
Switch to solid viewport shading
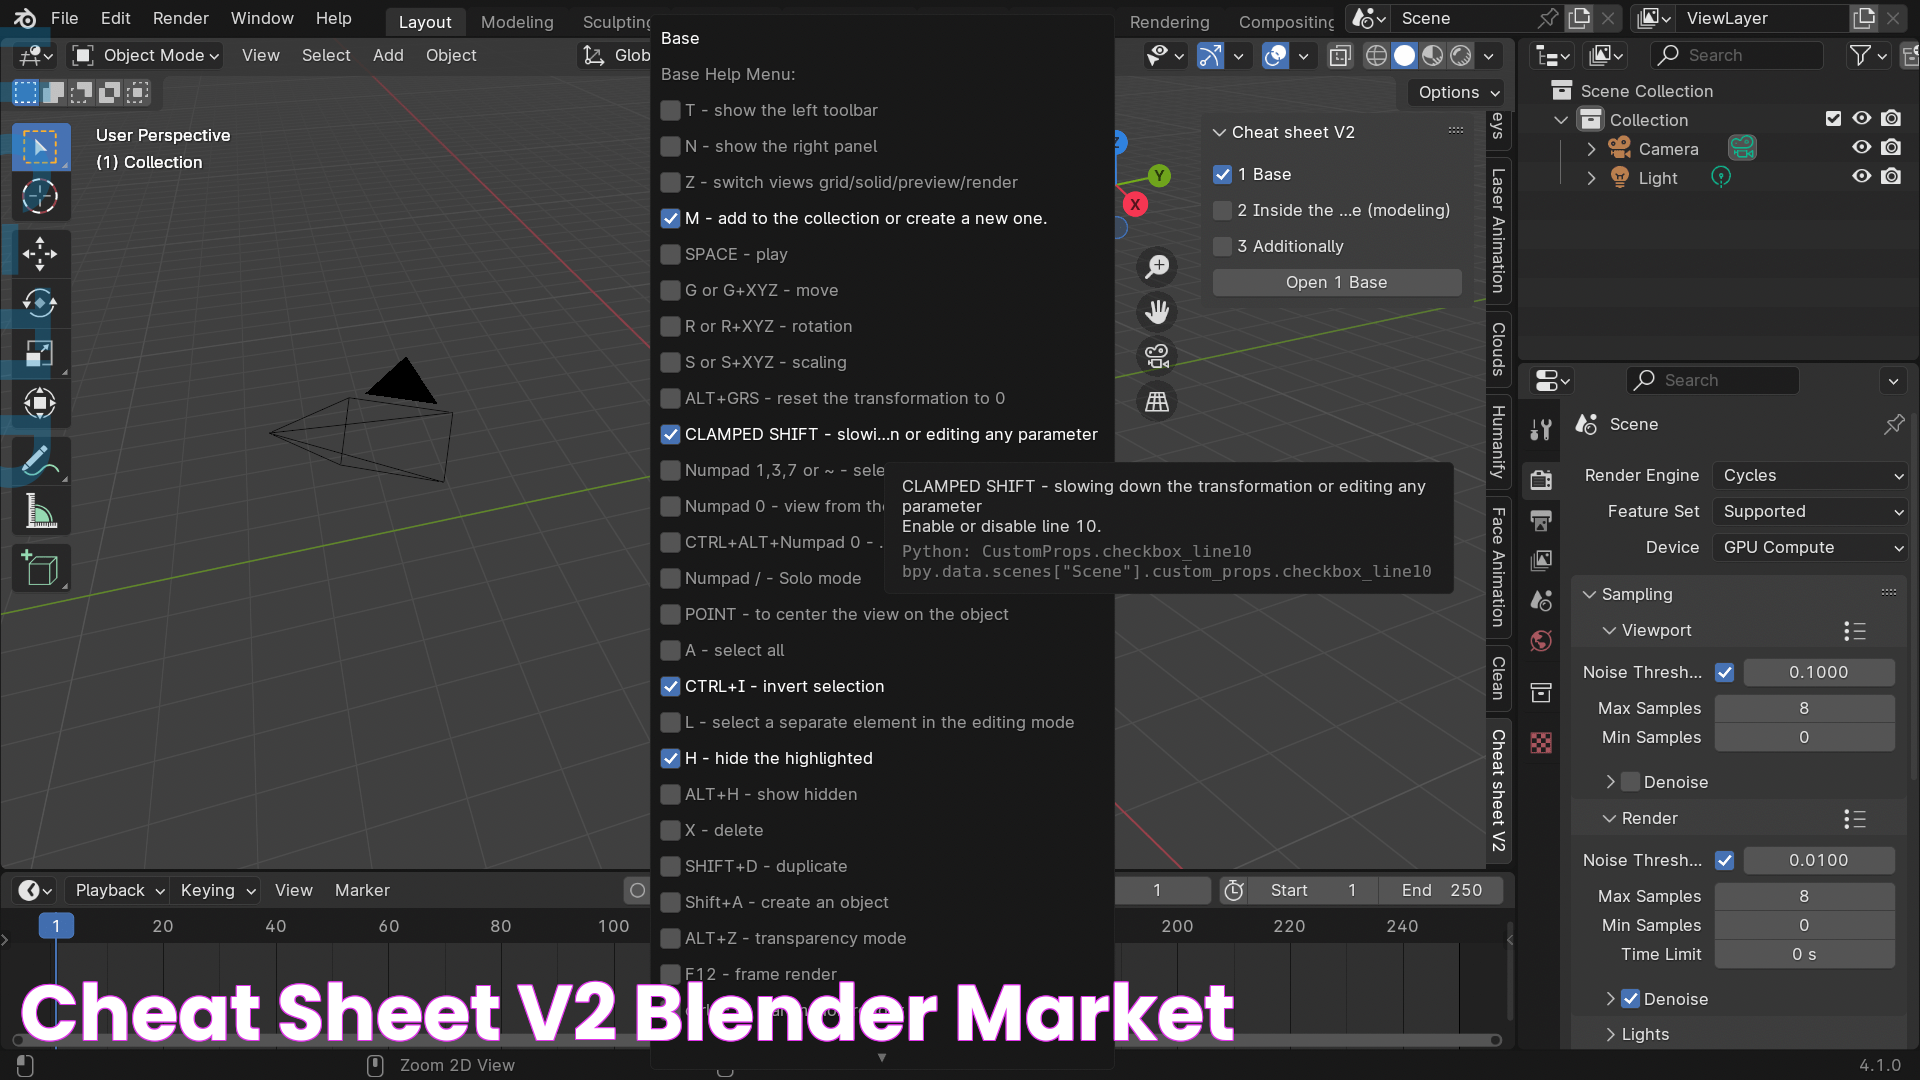click(1404, 56)
